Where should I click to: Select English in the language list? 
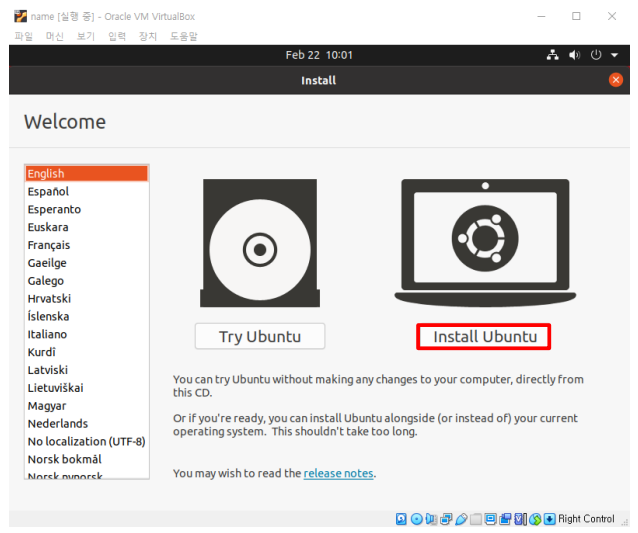(x=87, y=173)
